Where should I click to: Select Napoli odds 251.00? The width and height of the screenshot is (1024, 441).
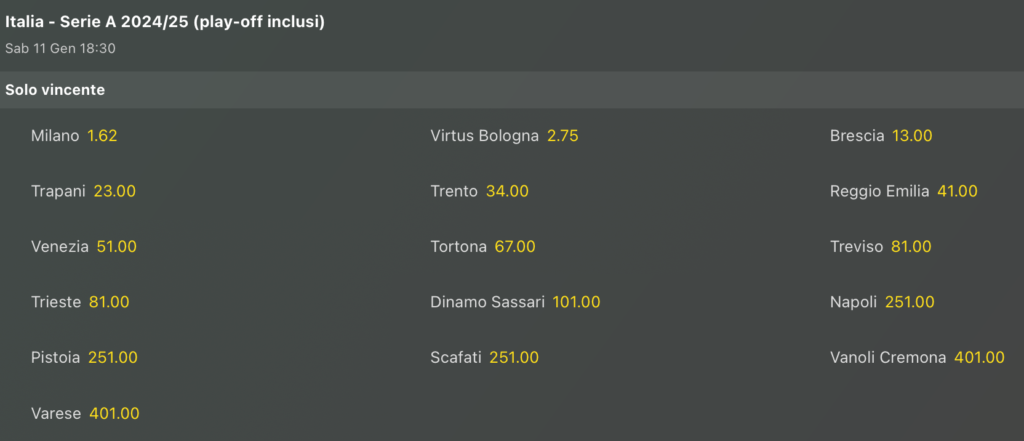(910, 302)
